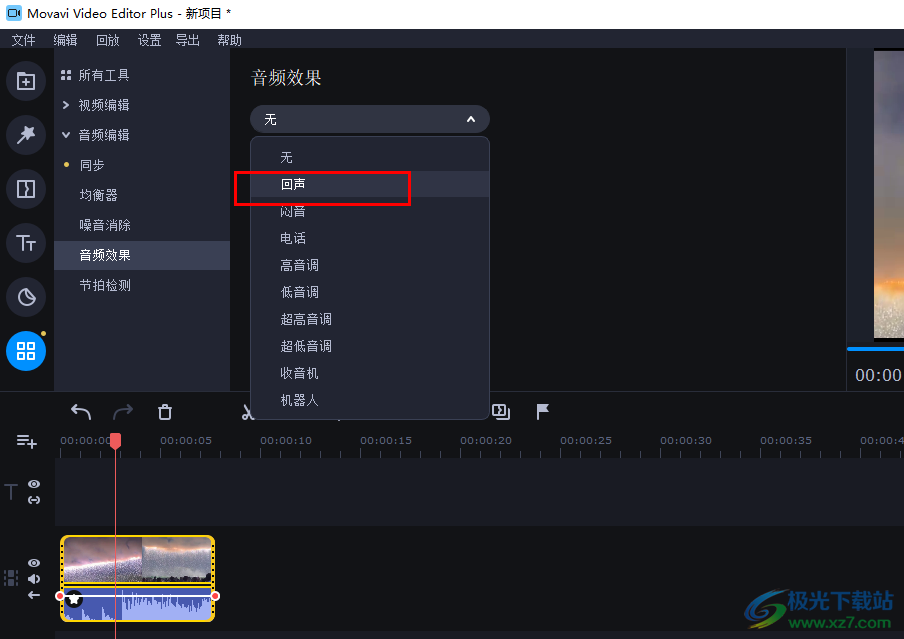Mute the video track speaker icon
Viewport: 904px width, 639px height.
(x=34, y=579)
